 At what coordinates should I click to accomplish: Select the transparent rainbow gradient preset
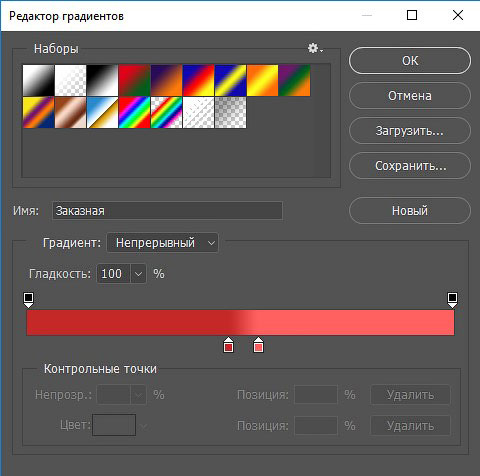[166, 112]
